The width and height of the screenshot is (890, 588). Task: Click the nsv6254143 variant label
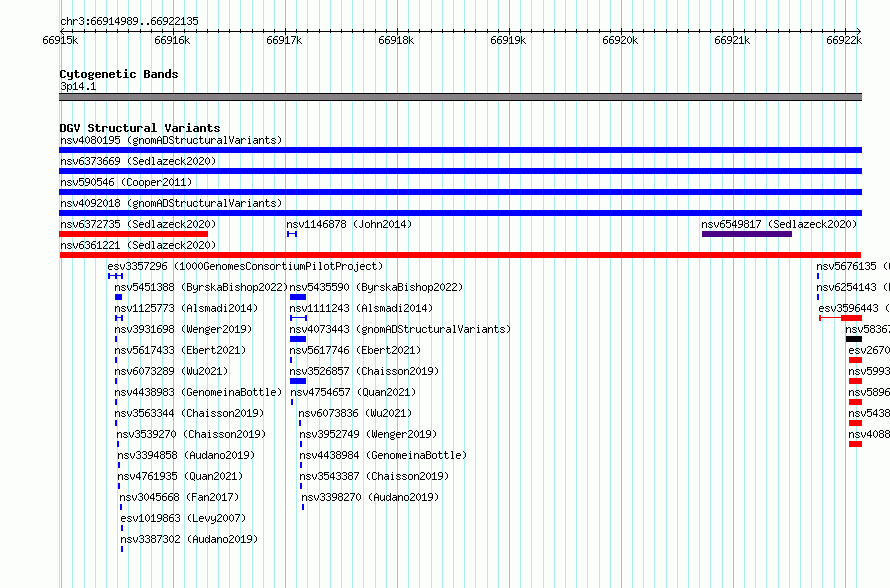tap(853, 287)
